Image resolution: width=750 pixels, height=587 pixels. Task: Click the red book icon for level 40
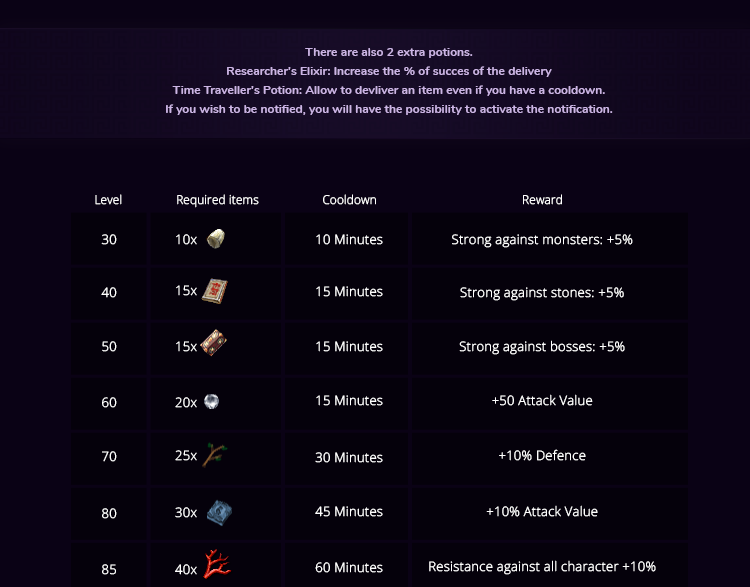pyautogui.click(x=216, y=291)
